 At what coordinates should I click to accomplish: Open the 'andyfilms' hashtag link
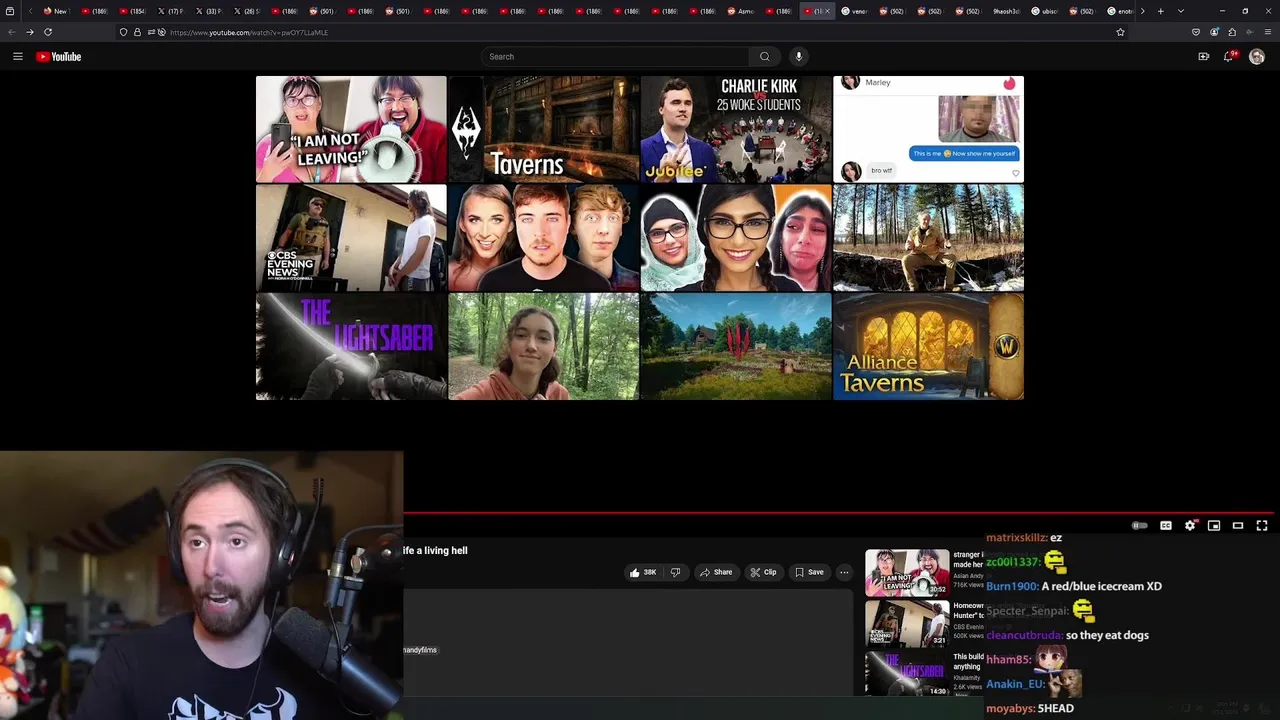(420, 650)
